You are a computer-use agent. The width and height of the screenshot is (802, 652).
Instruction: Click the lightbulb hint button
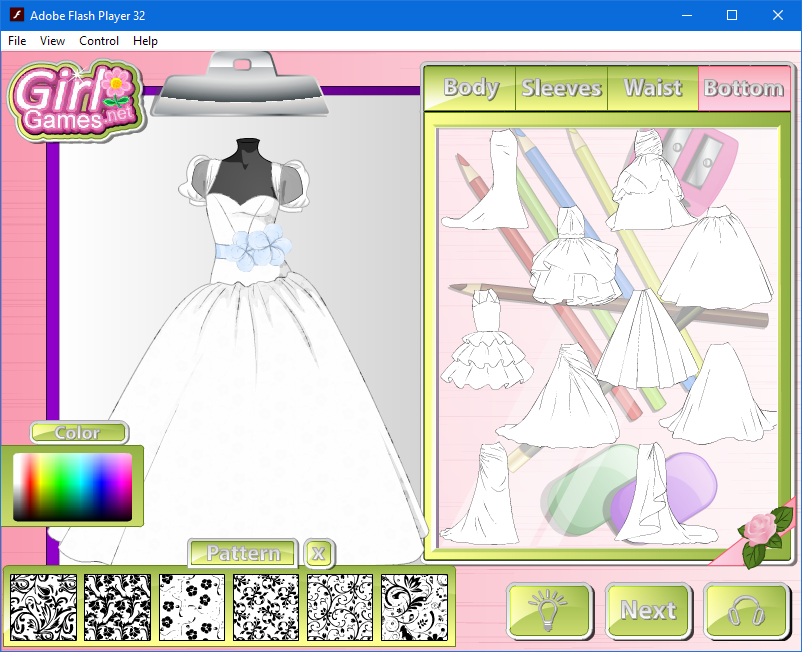(x=549, y=611)
